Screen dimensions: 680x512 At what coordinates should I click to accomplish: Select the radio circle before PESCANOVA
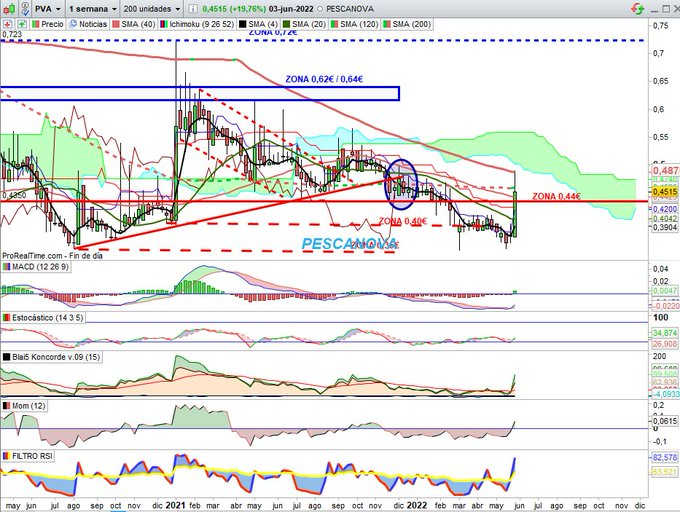320,9
